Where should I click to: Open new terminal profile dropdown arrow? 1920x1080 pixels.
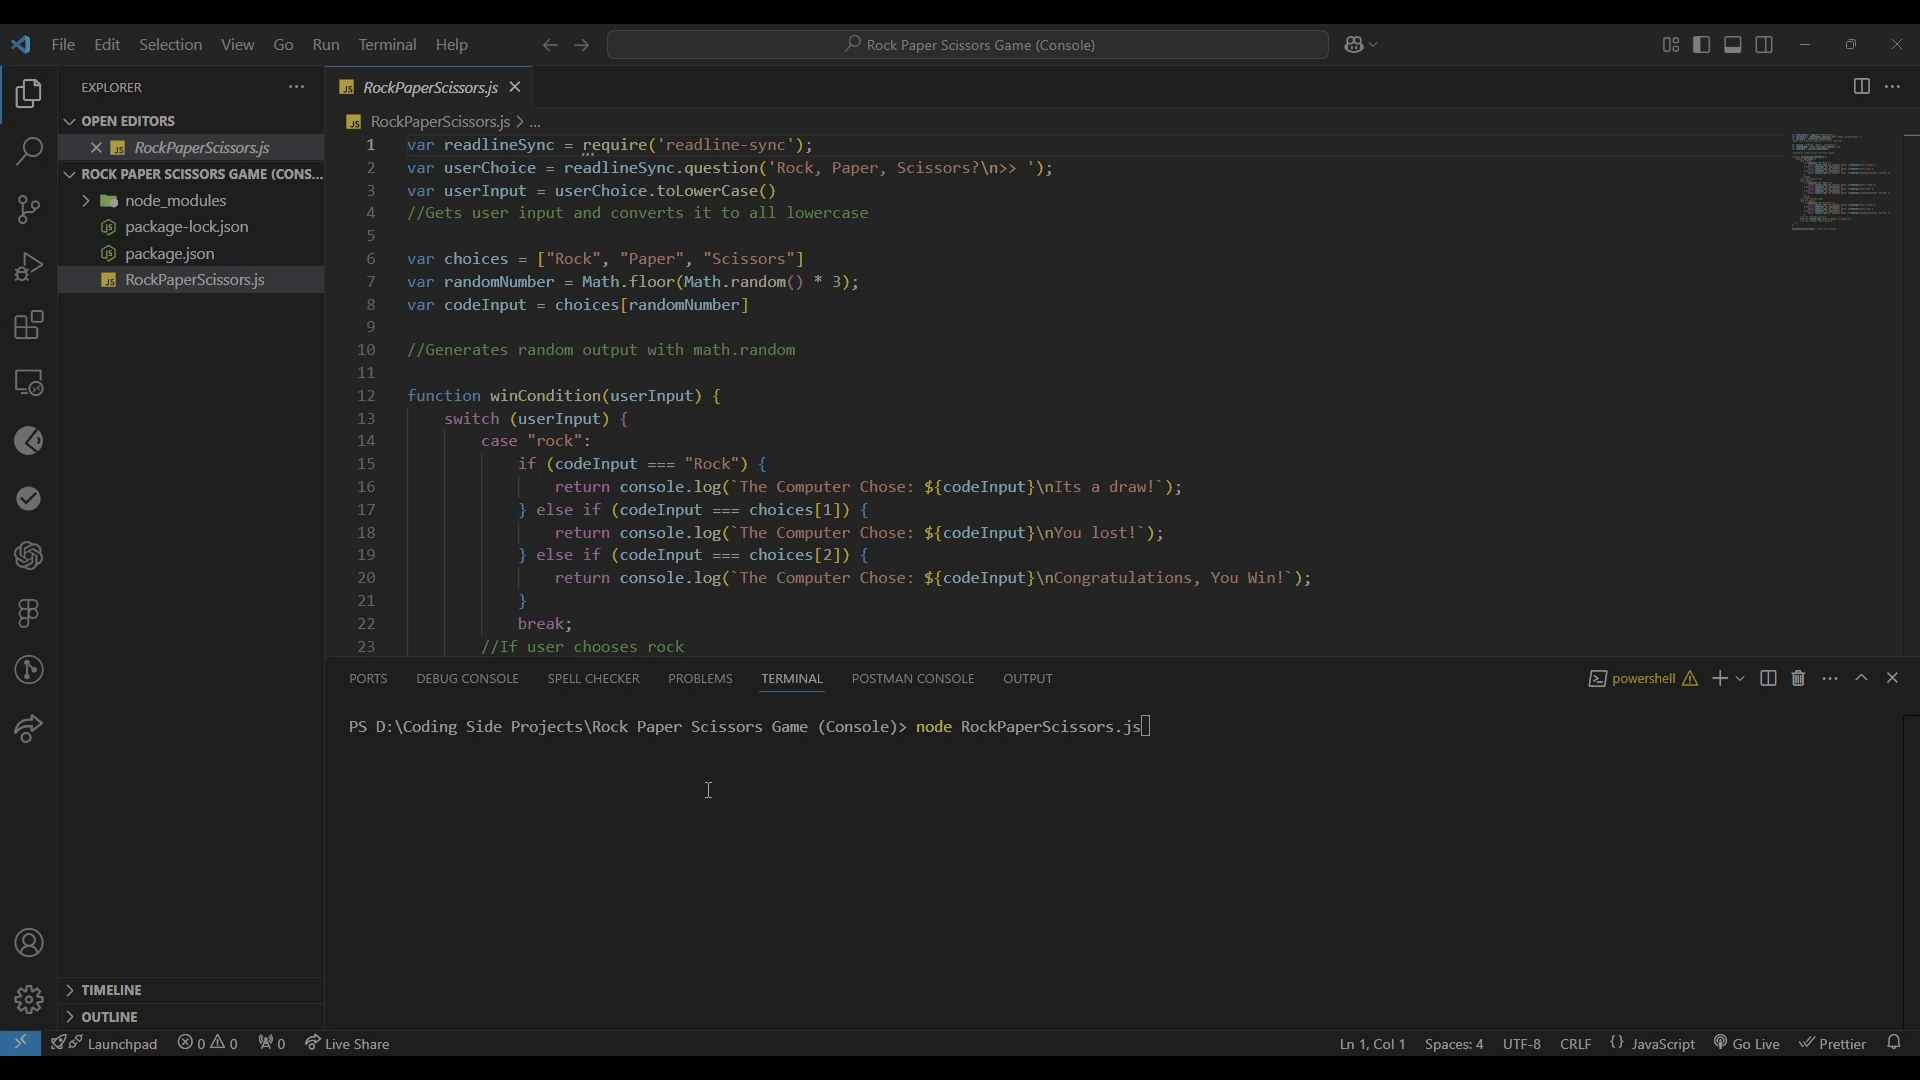(1740, 678)
